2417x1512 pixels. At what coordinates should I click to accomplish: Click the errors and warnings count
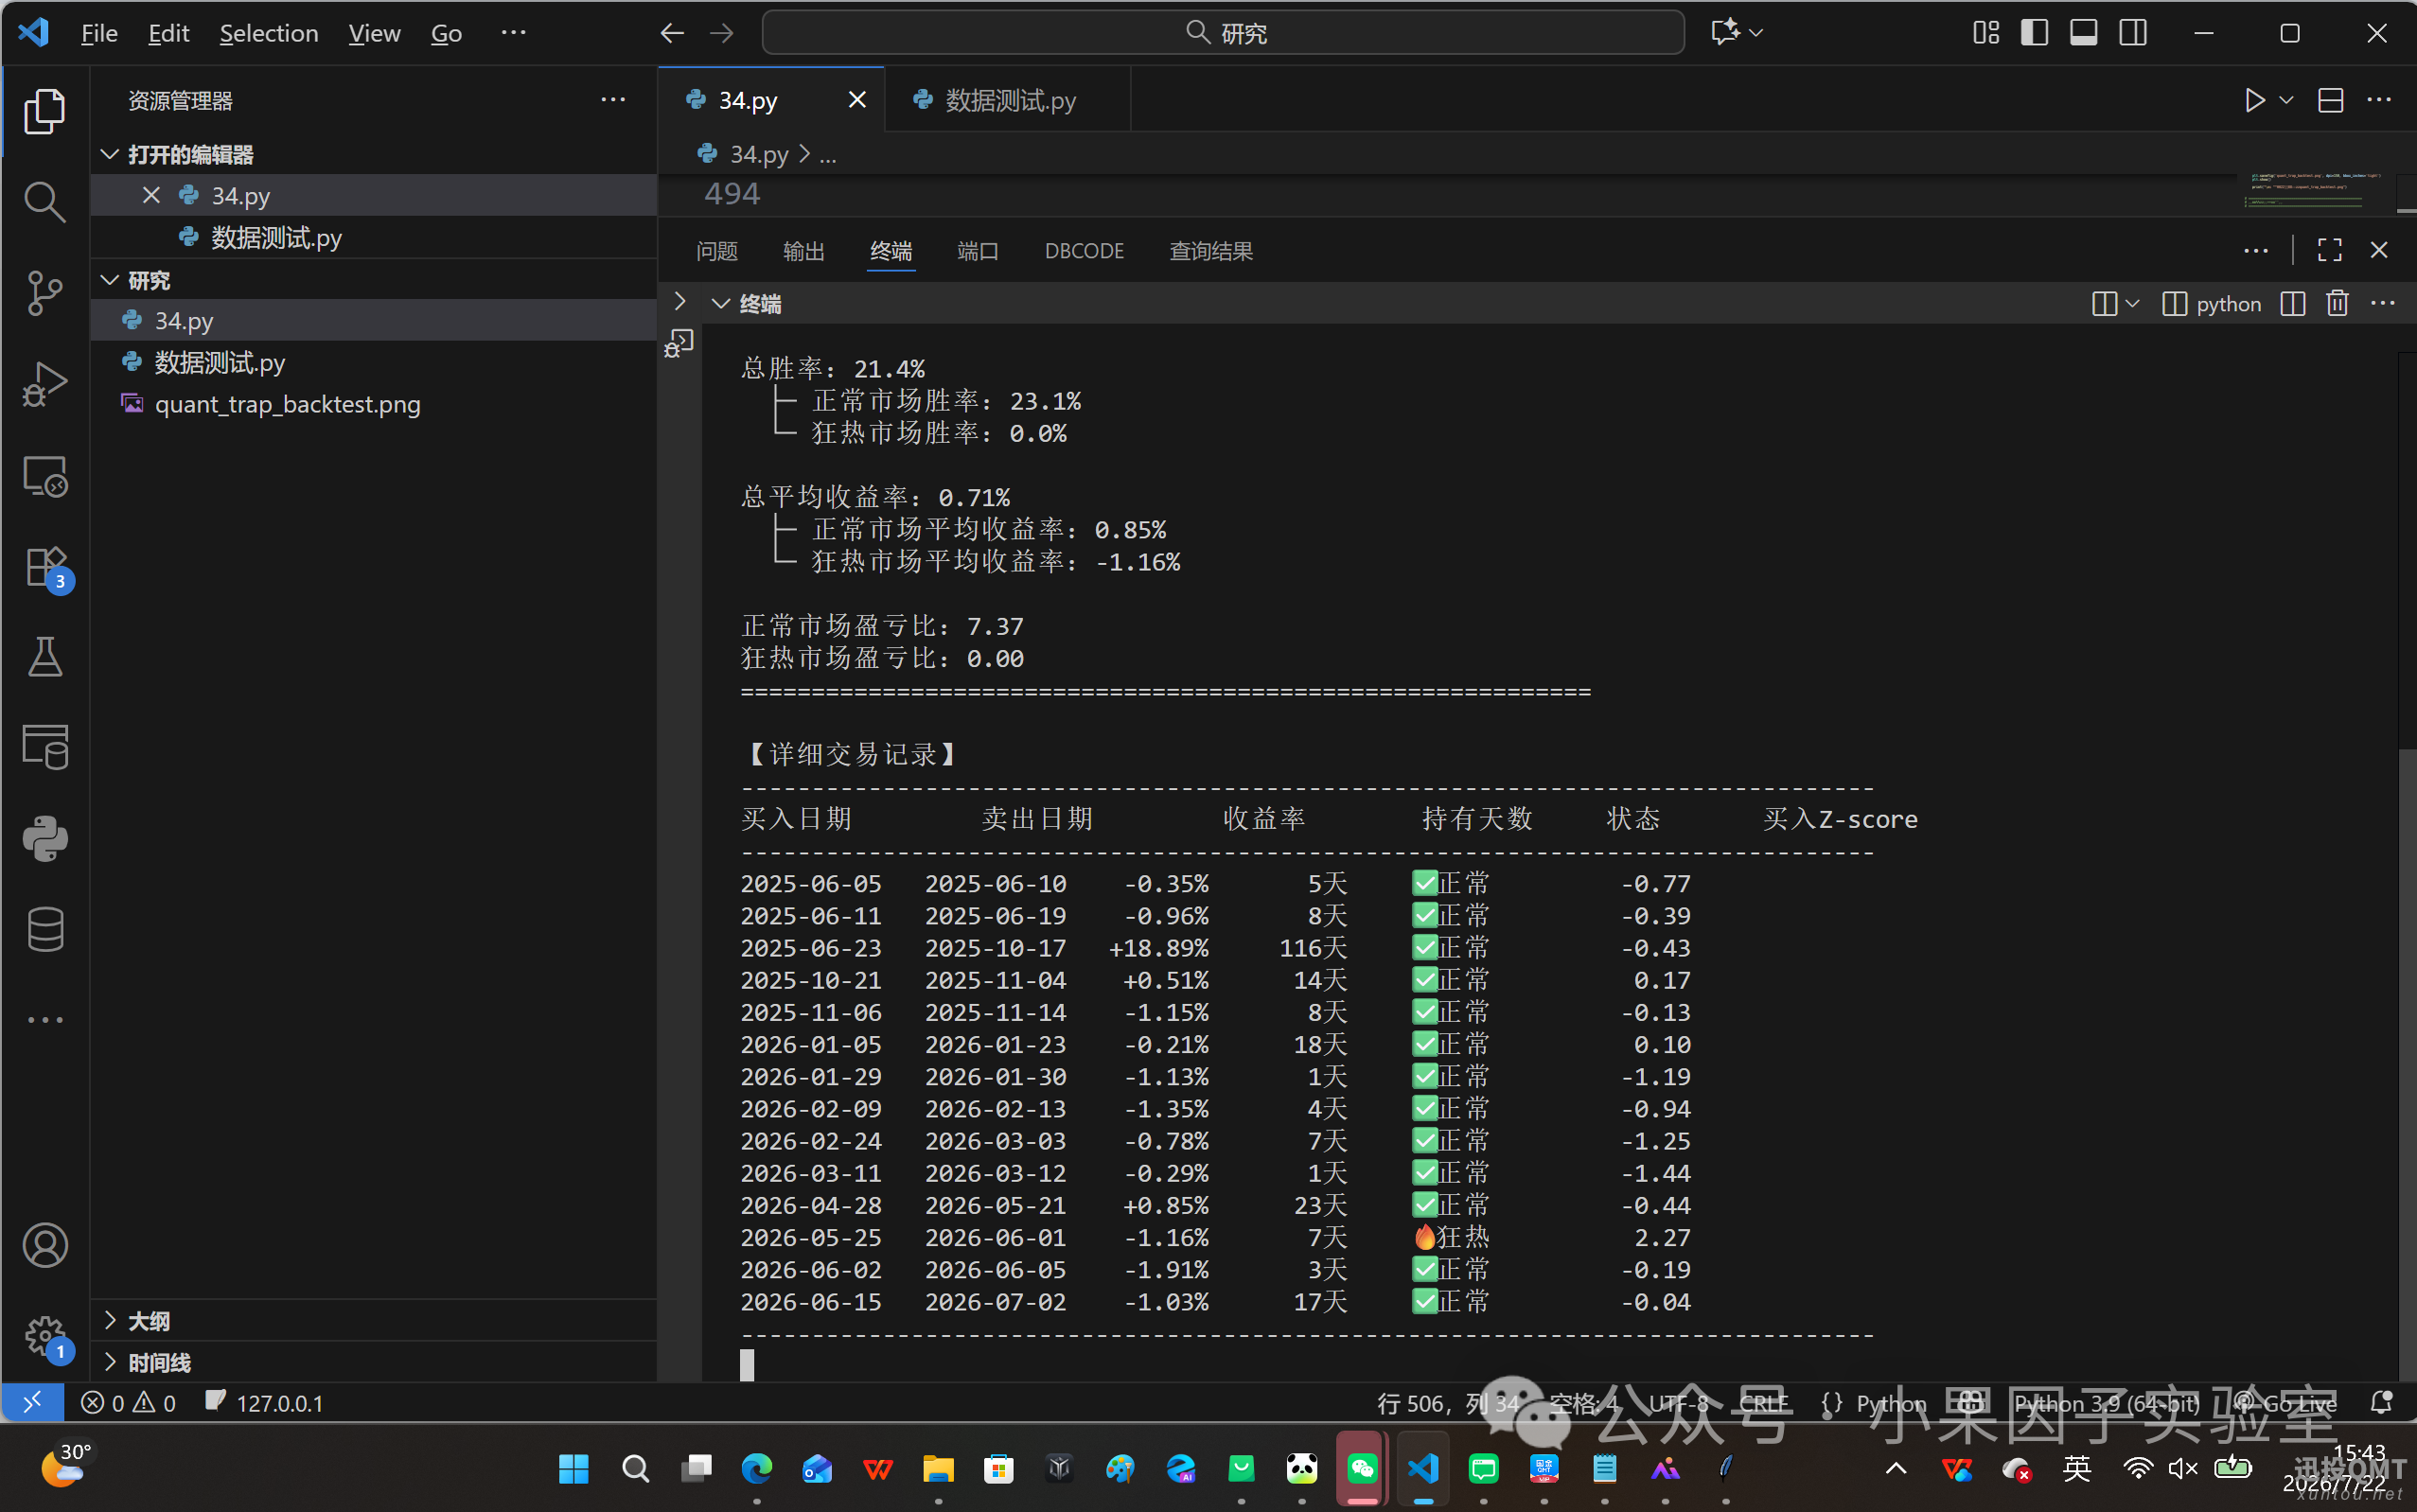coord(129,1402)
